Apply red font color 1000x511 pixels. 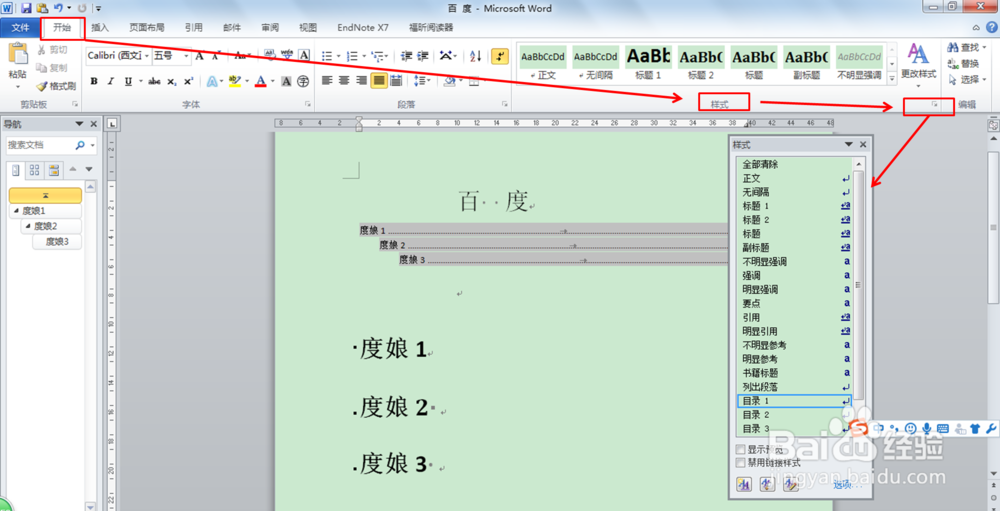click(x=260, y=82)
